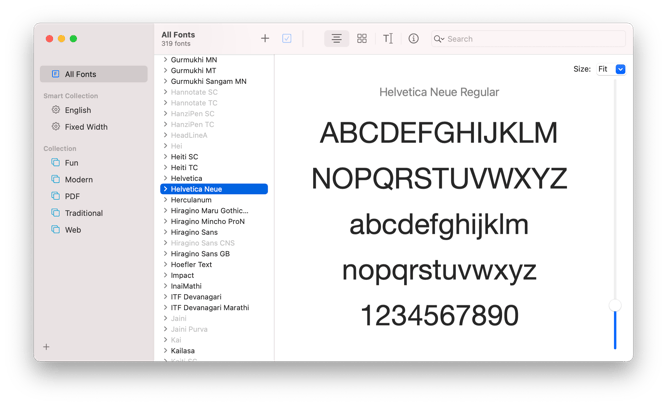667x406 pixels.
Task: Expand the Gurmukhi MN font family
Action: point(165,60)
